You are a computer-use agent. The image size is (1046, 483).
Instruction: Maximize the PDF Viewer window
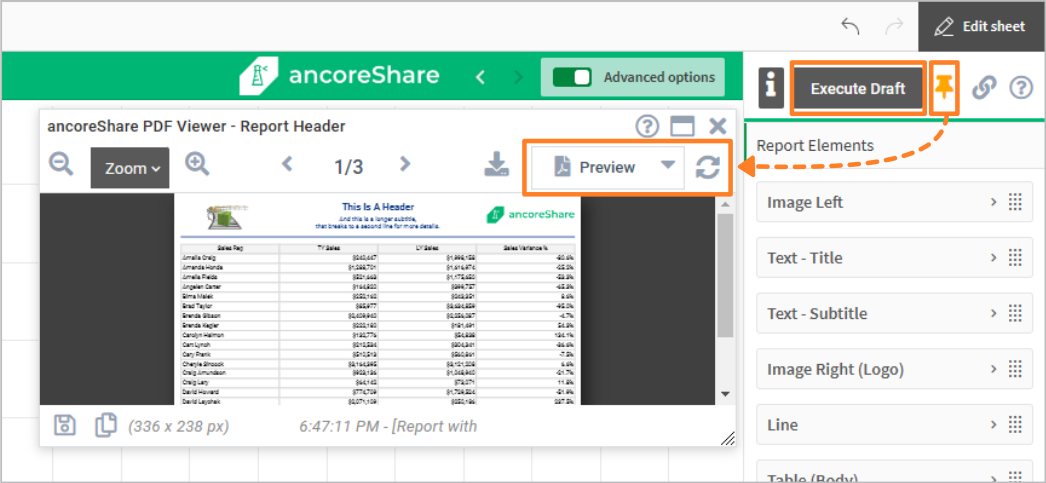click(x=682, y=126)
